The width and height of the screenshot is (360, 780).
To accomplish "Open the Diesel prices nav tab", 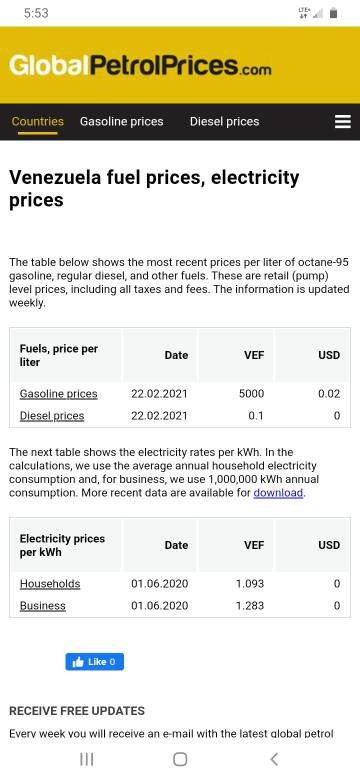I will (224, 121).
